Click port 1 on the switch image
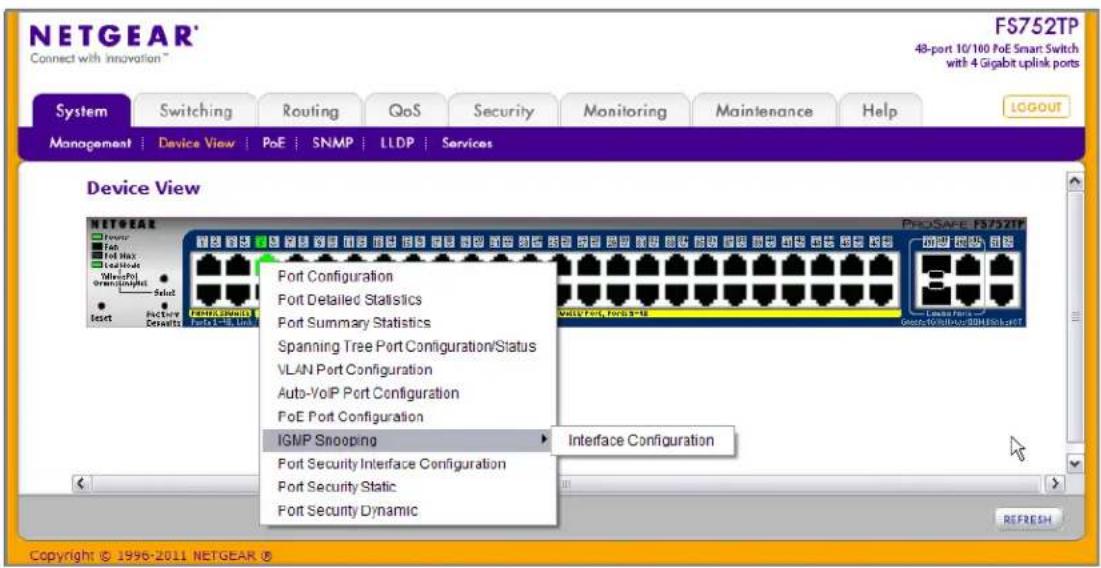This screenshot has width=1101, height=568. click(x=209, y=265)
